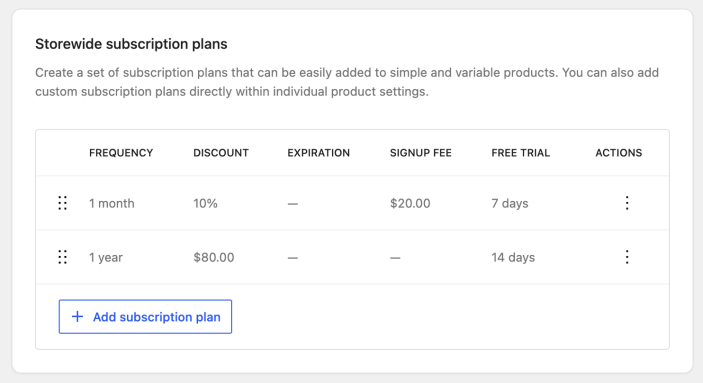
Task: Click the FREQUENCY column header
Action: [121, 153]
